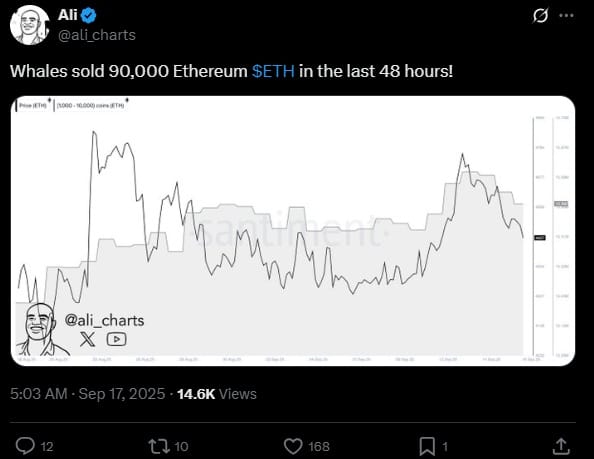The width and height of the screenshot is (594, 459).
Task: Open share options via upload arrow icon
Action: click(x=561, y=446)
